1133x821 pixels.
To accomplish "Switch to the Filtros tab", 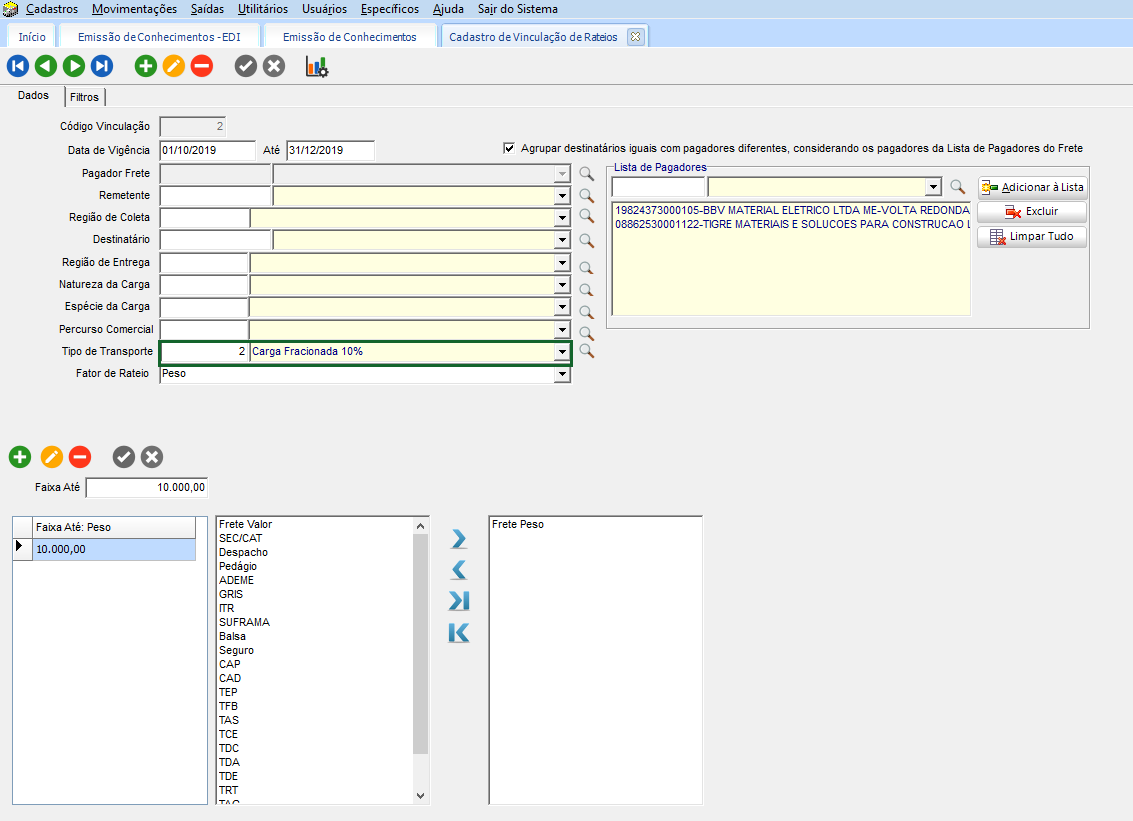I will pos(84,97).
